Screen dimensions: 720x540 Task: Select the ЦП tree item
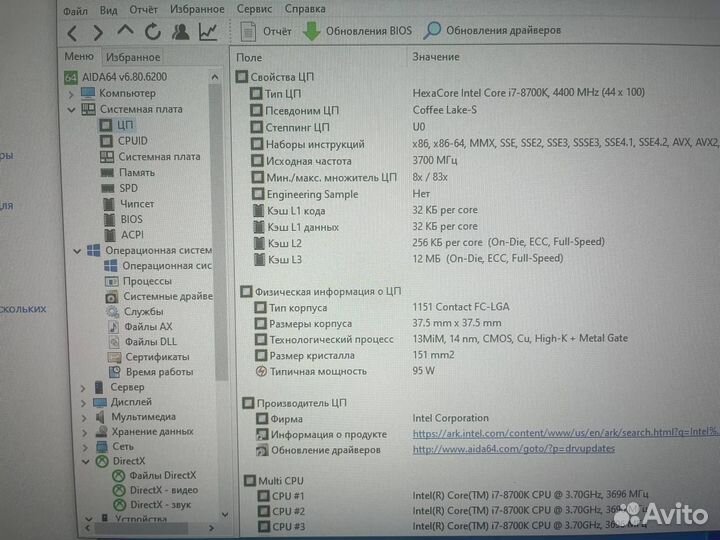point(117,125)
